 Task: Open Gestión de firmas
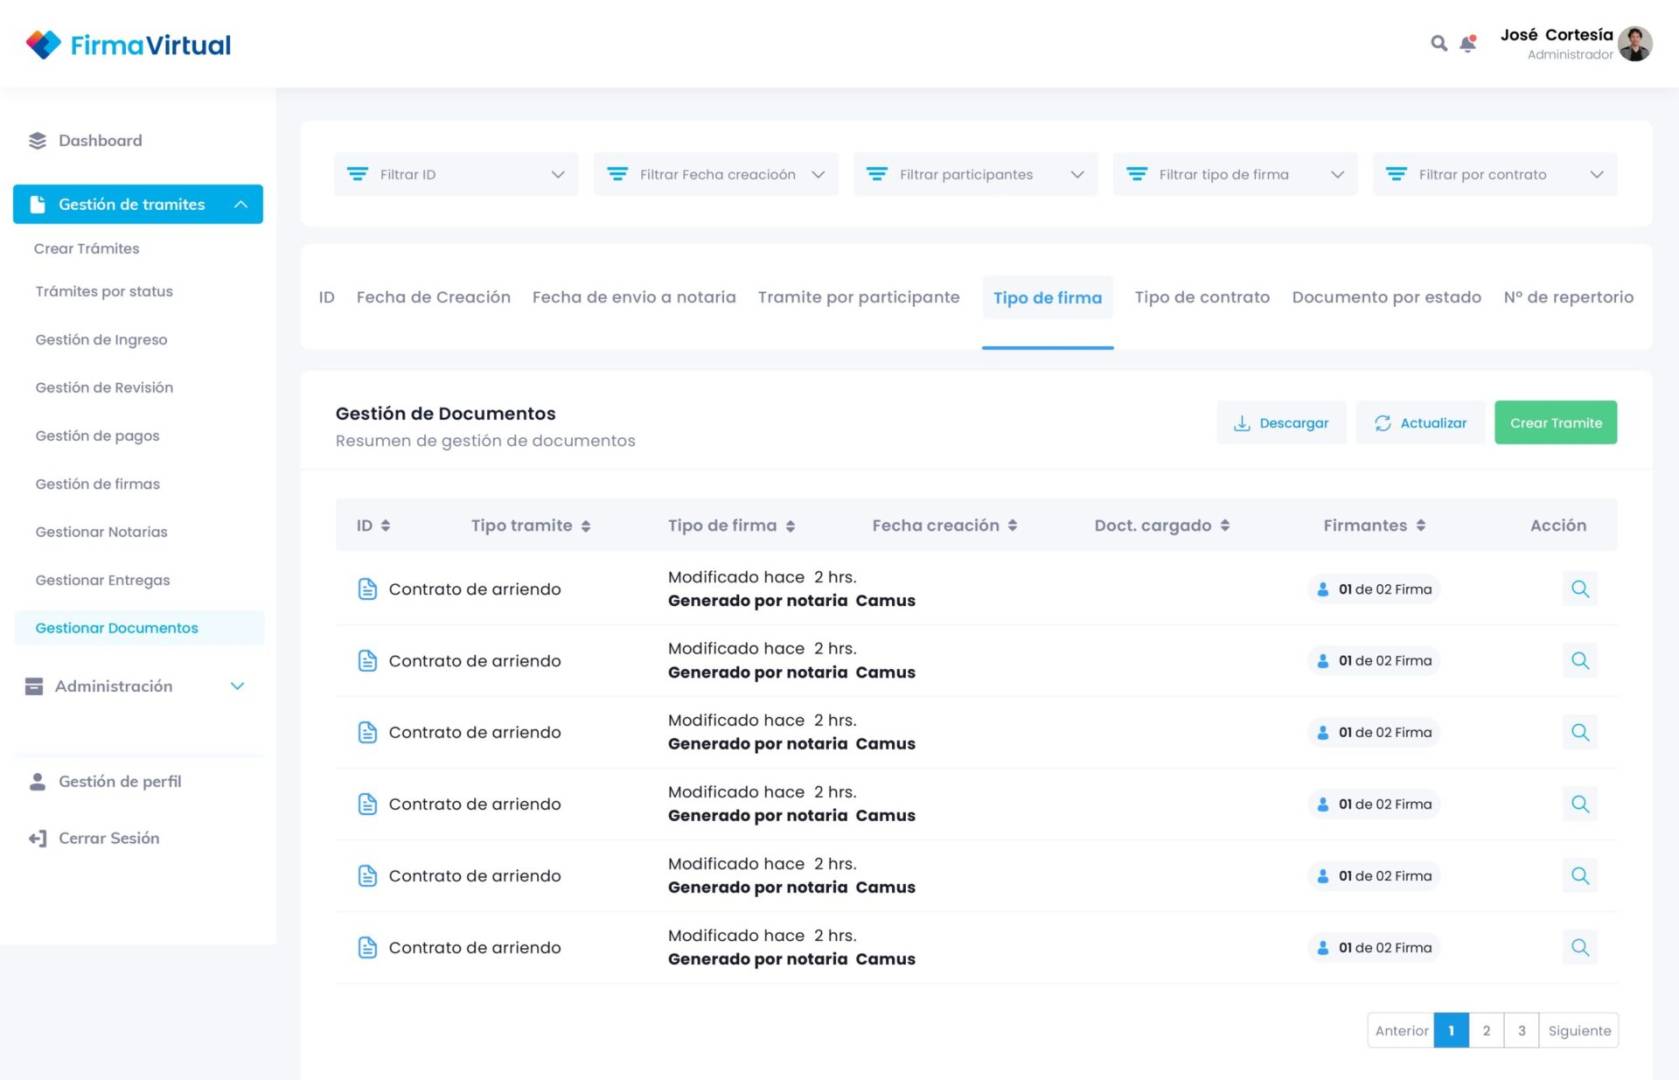pyautogui.click(x=97, y=483)
